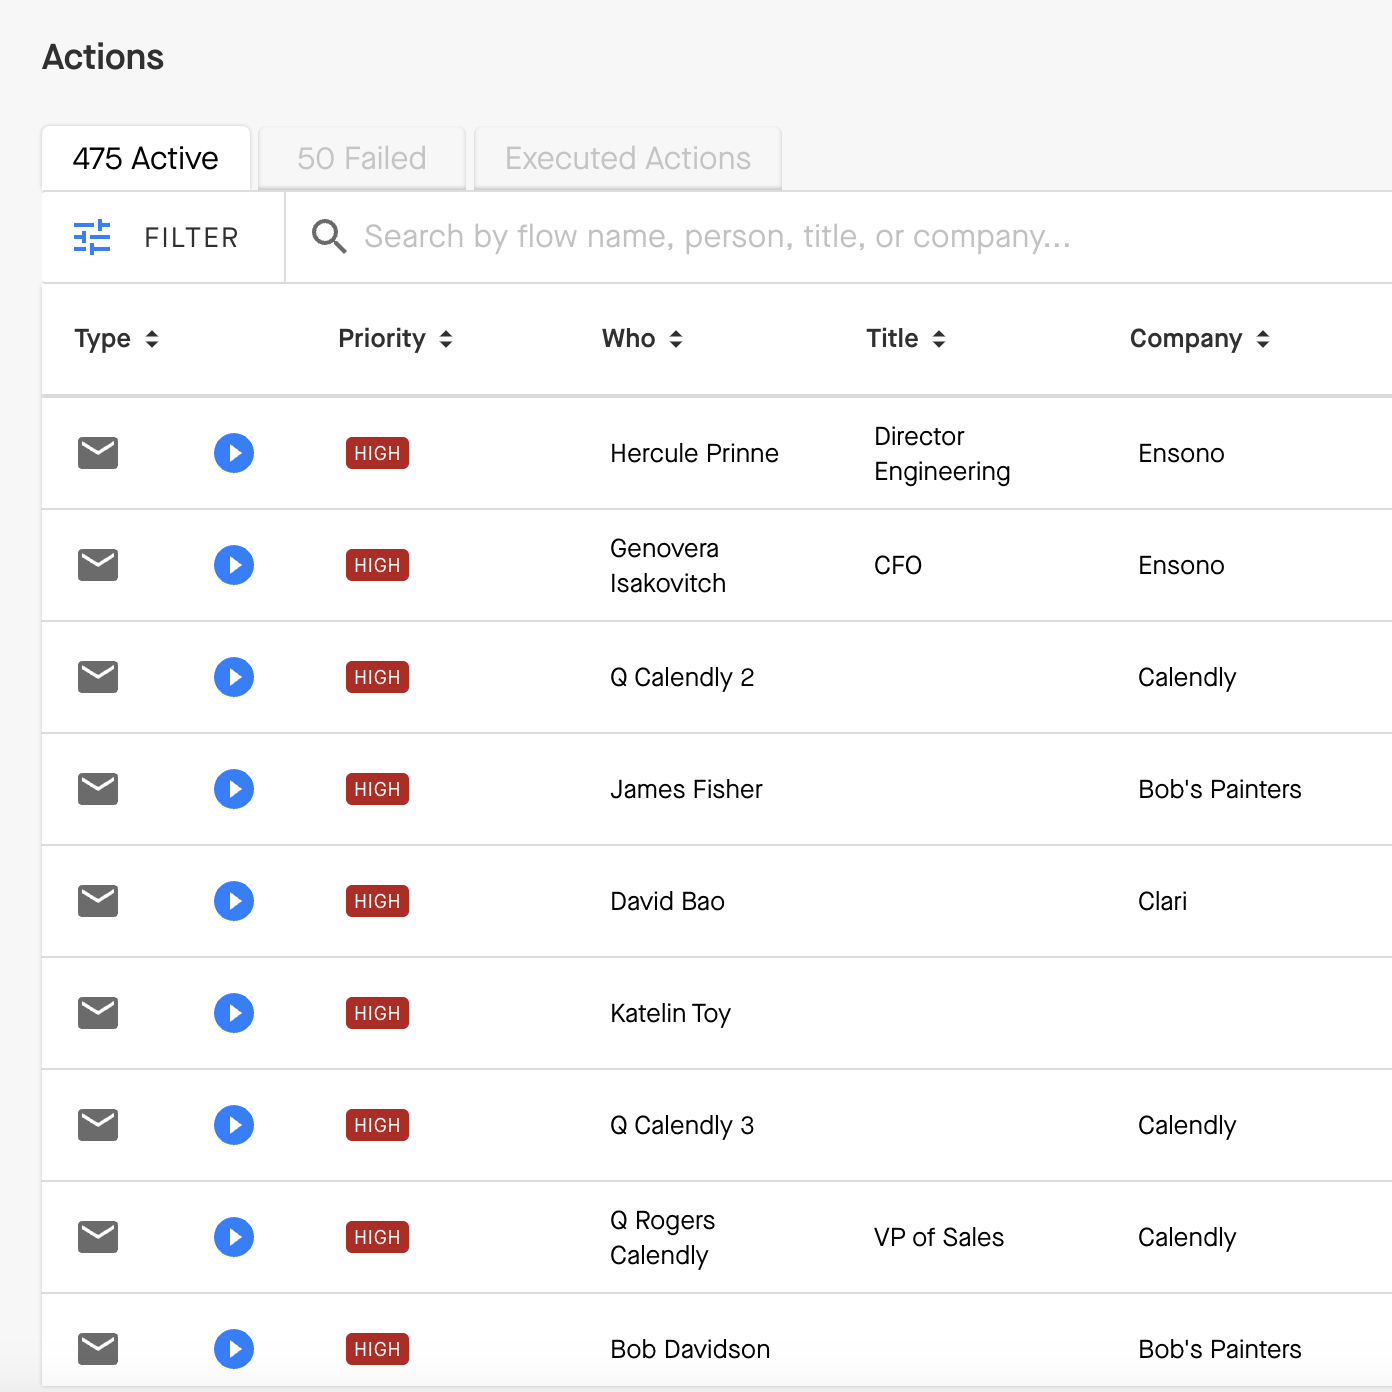
Task: Sort the table by Priority column
Action: [396, 339]
